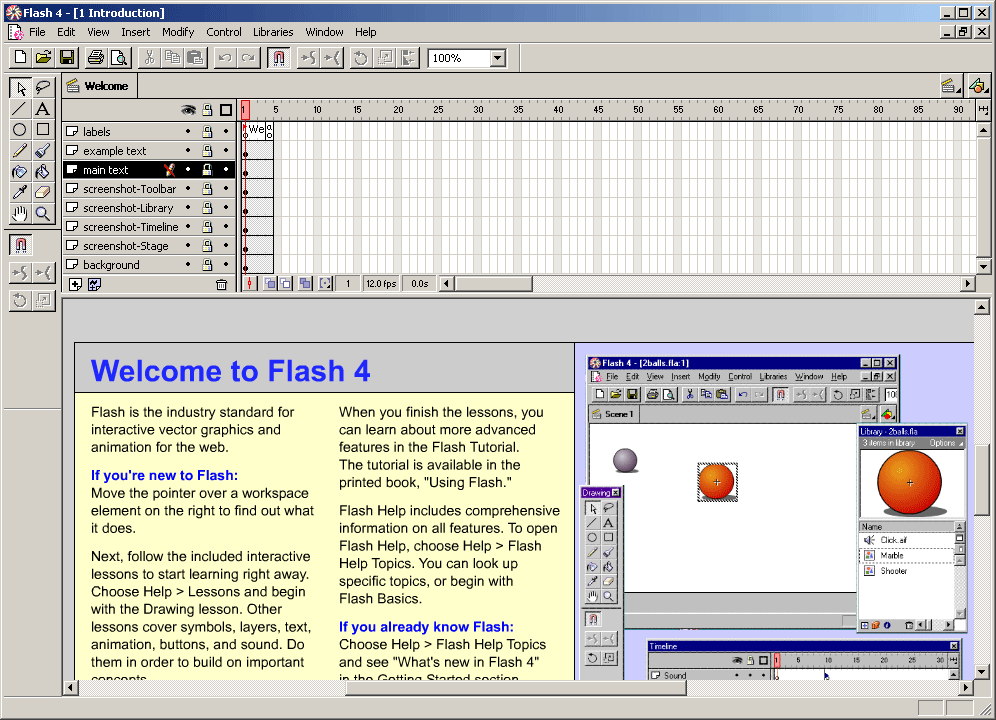Activate the Pencil tool

(x=19, y=151)
